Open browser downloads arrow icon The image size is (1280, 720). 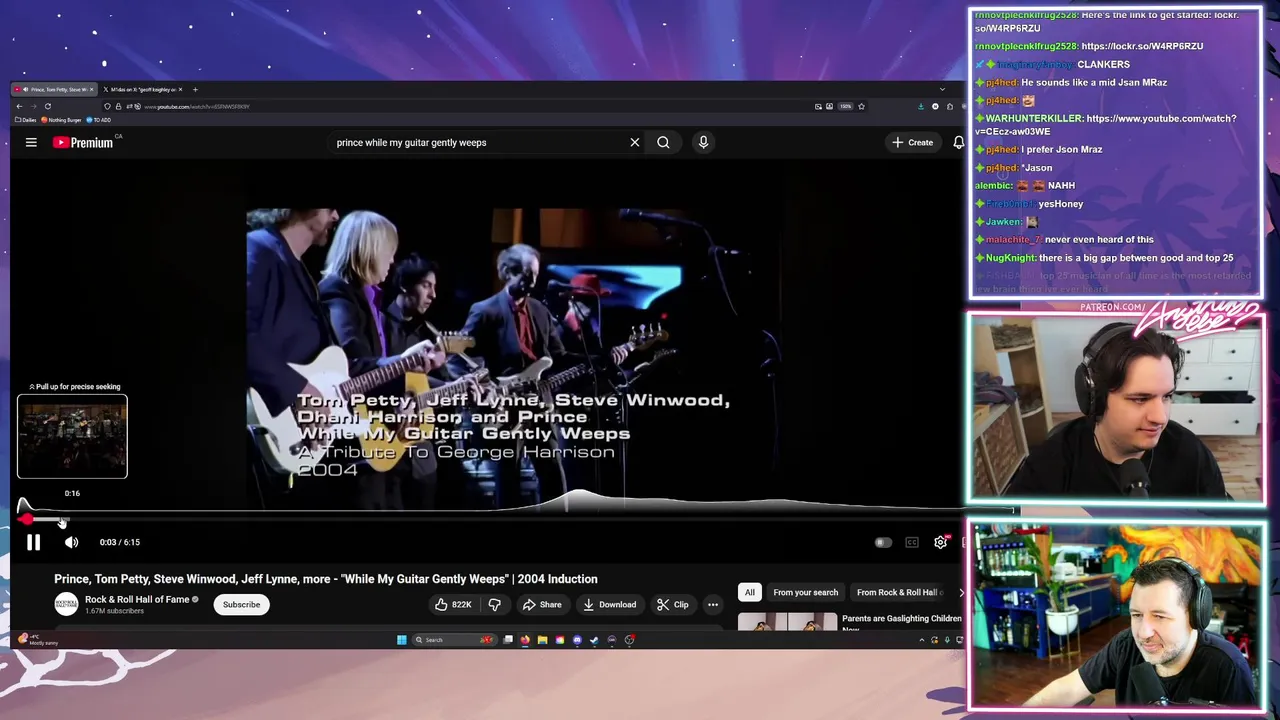[921, 106]
